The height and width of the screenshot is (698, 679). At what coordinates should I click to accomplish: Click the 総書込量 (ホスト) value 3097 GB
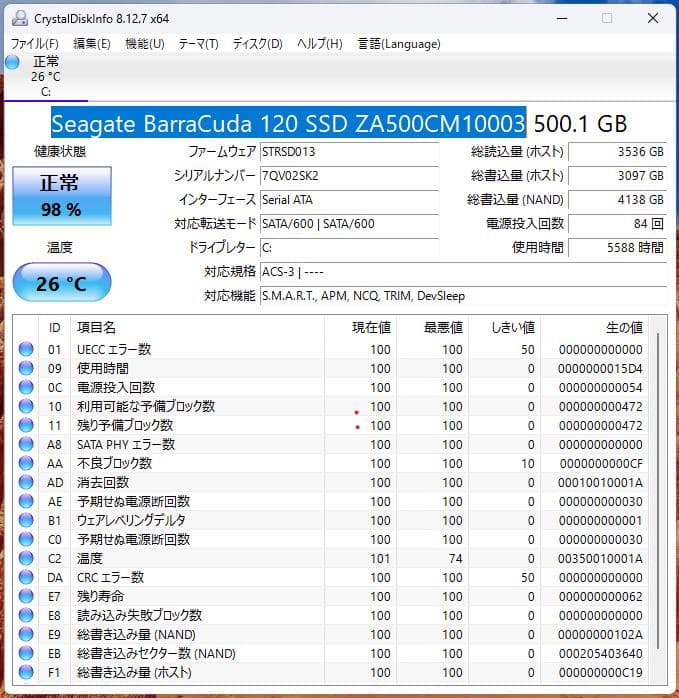[x=617, y=176]
